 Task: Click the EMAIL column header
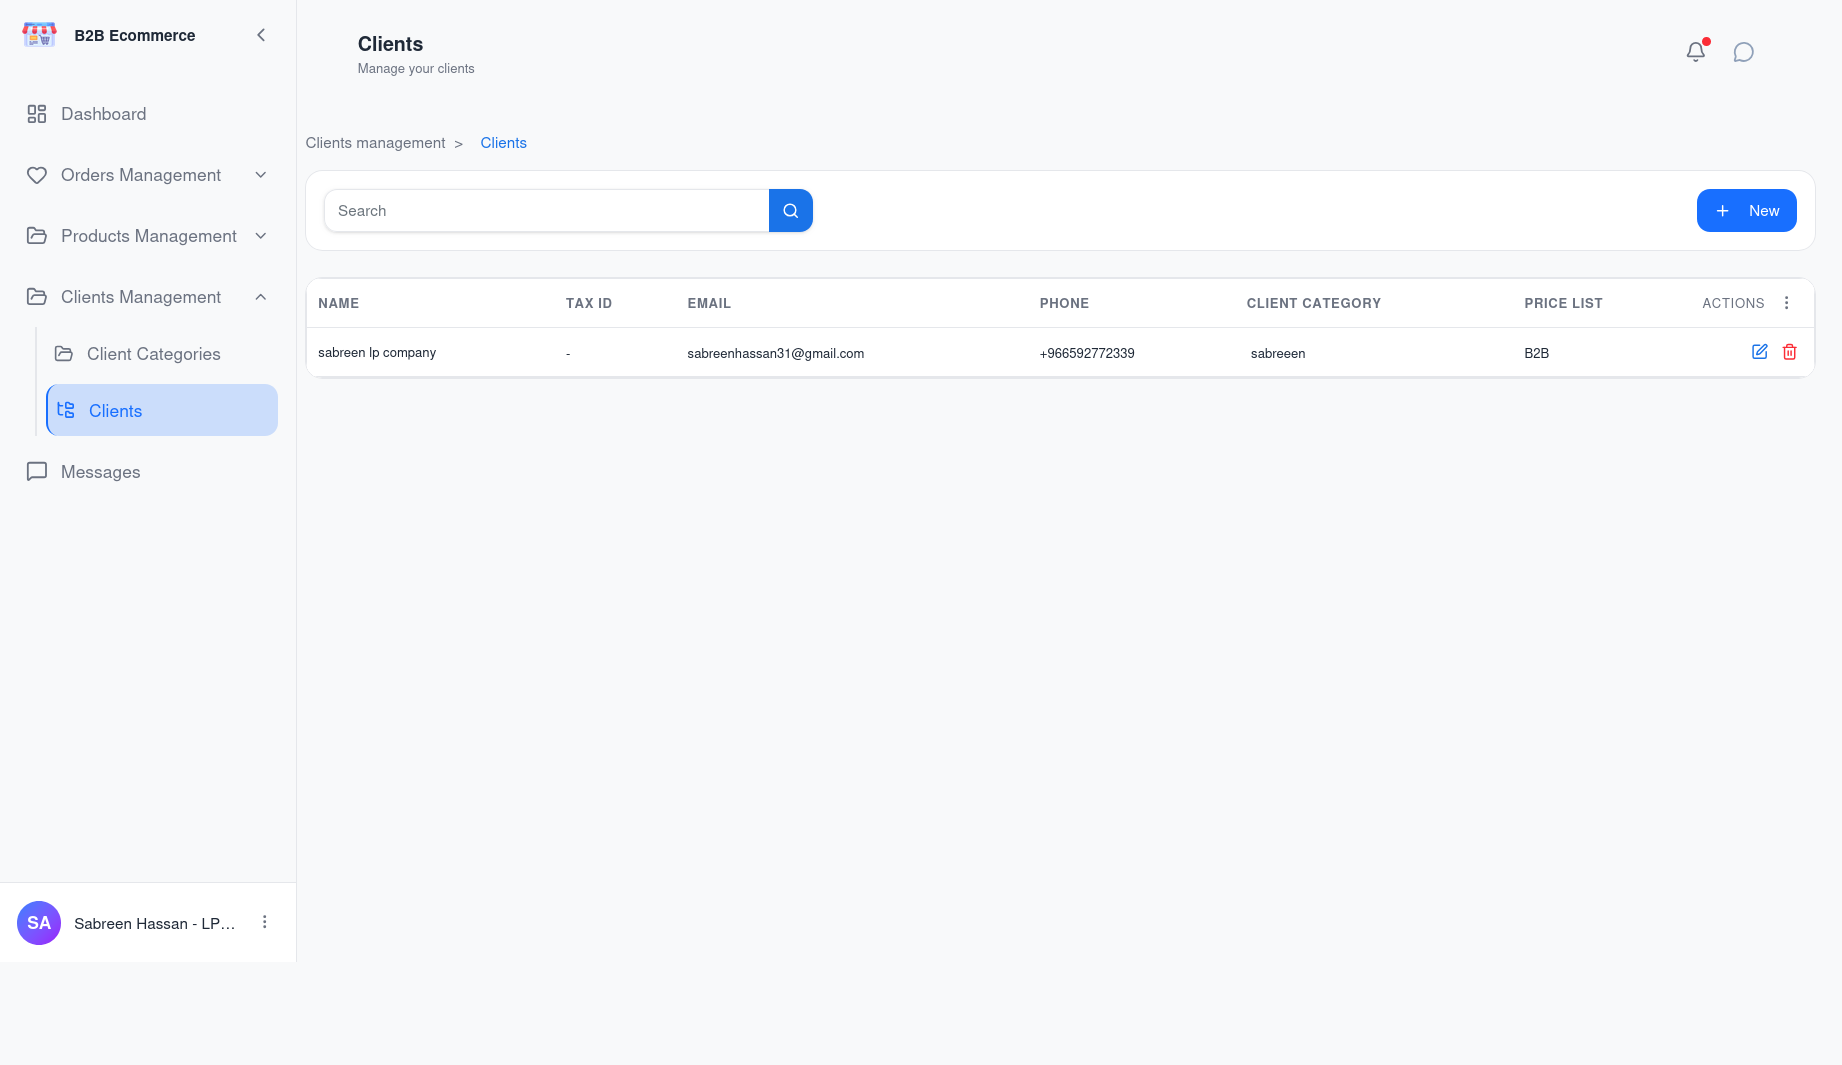click(709, 303)
